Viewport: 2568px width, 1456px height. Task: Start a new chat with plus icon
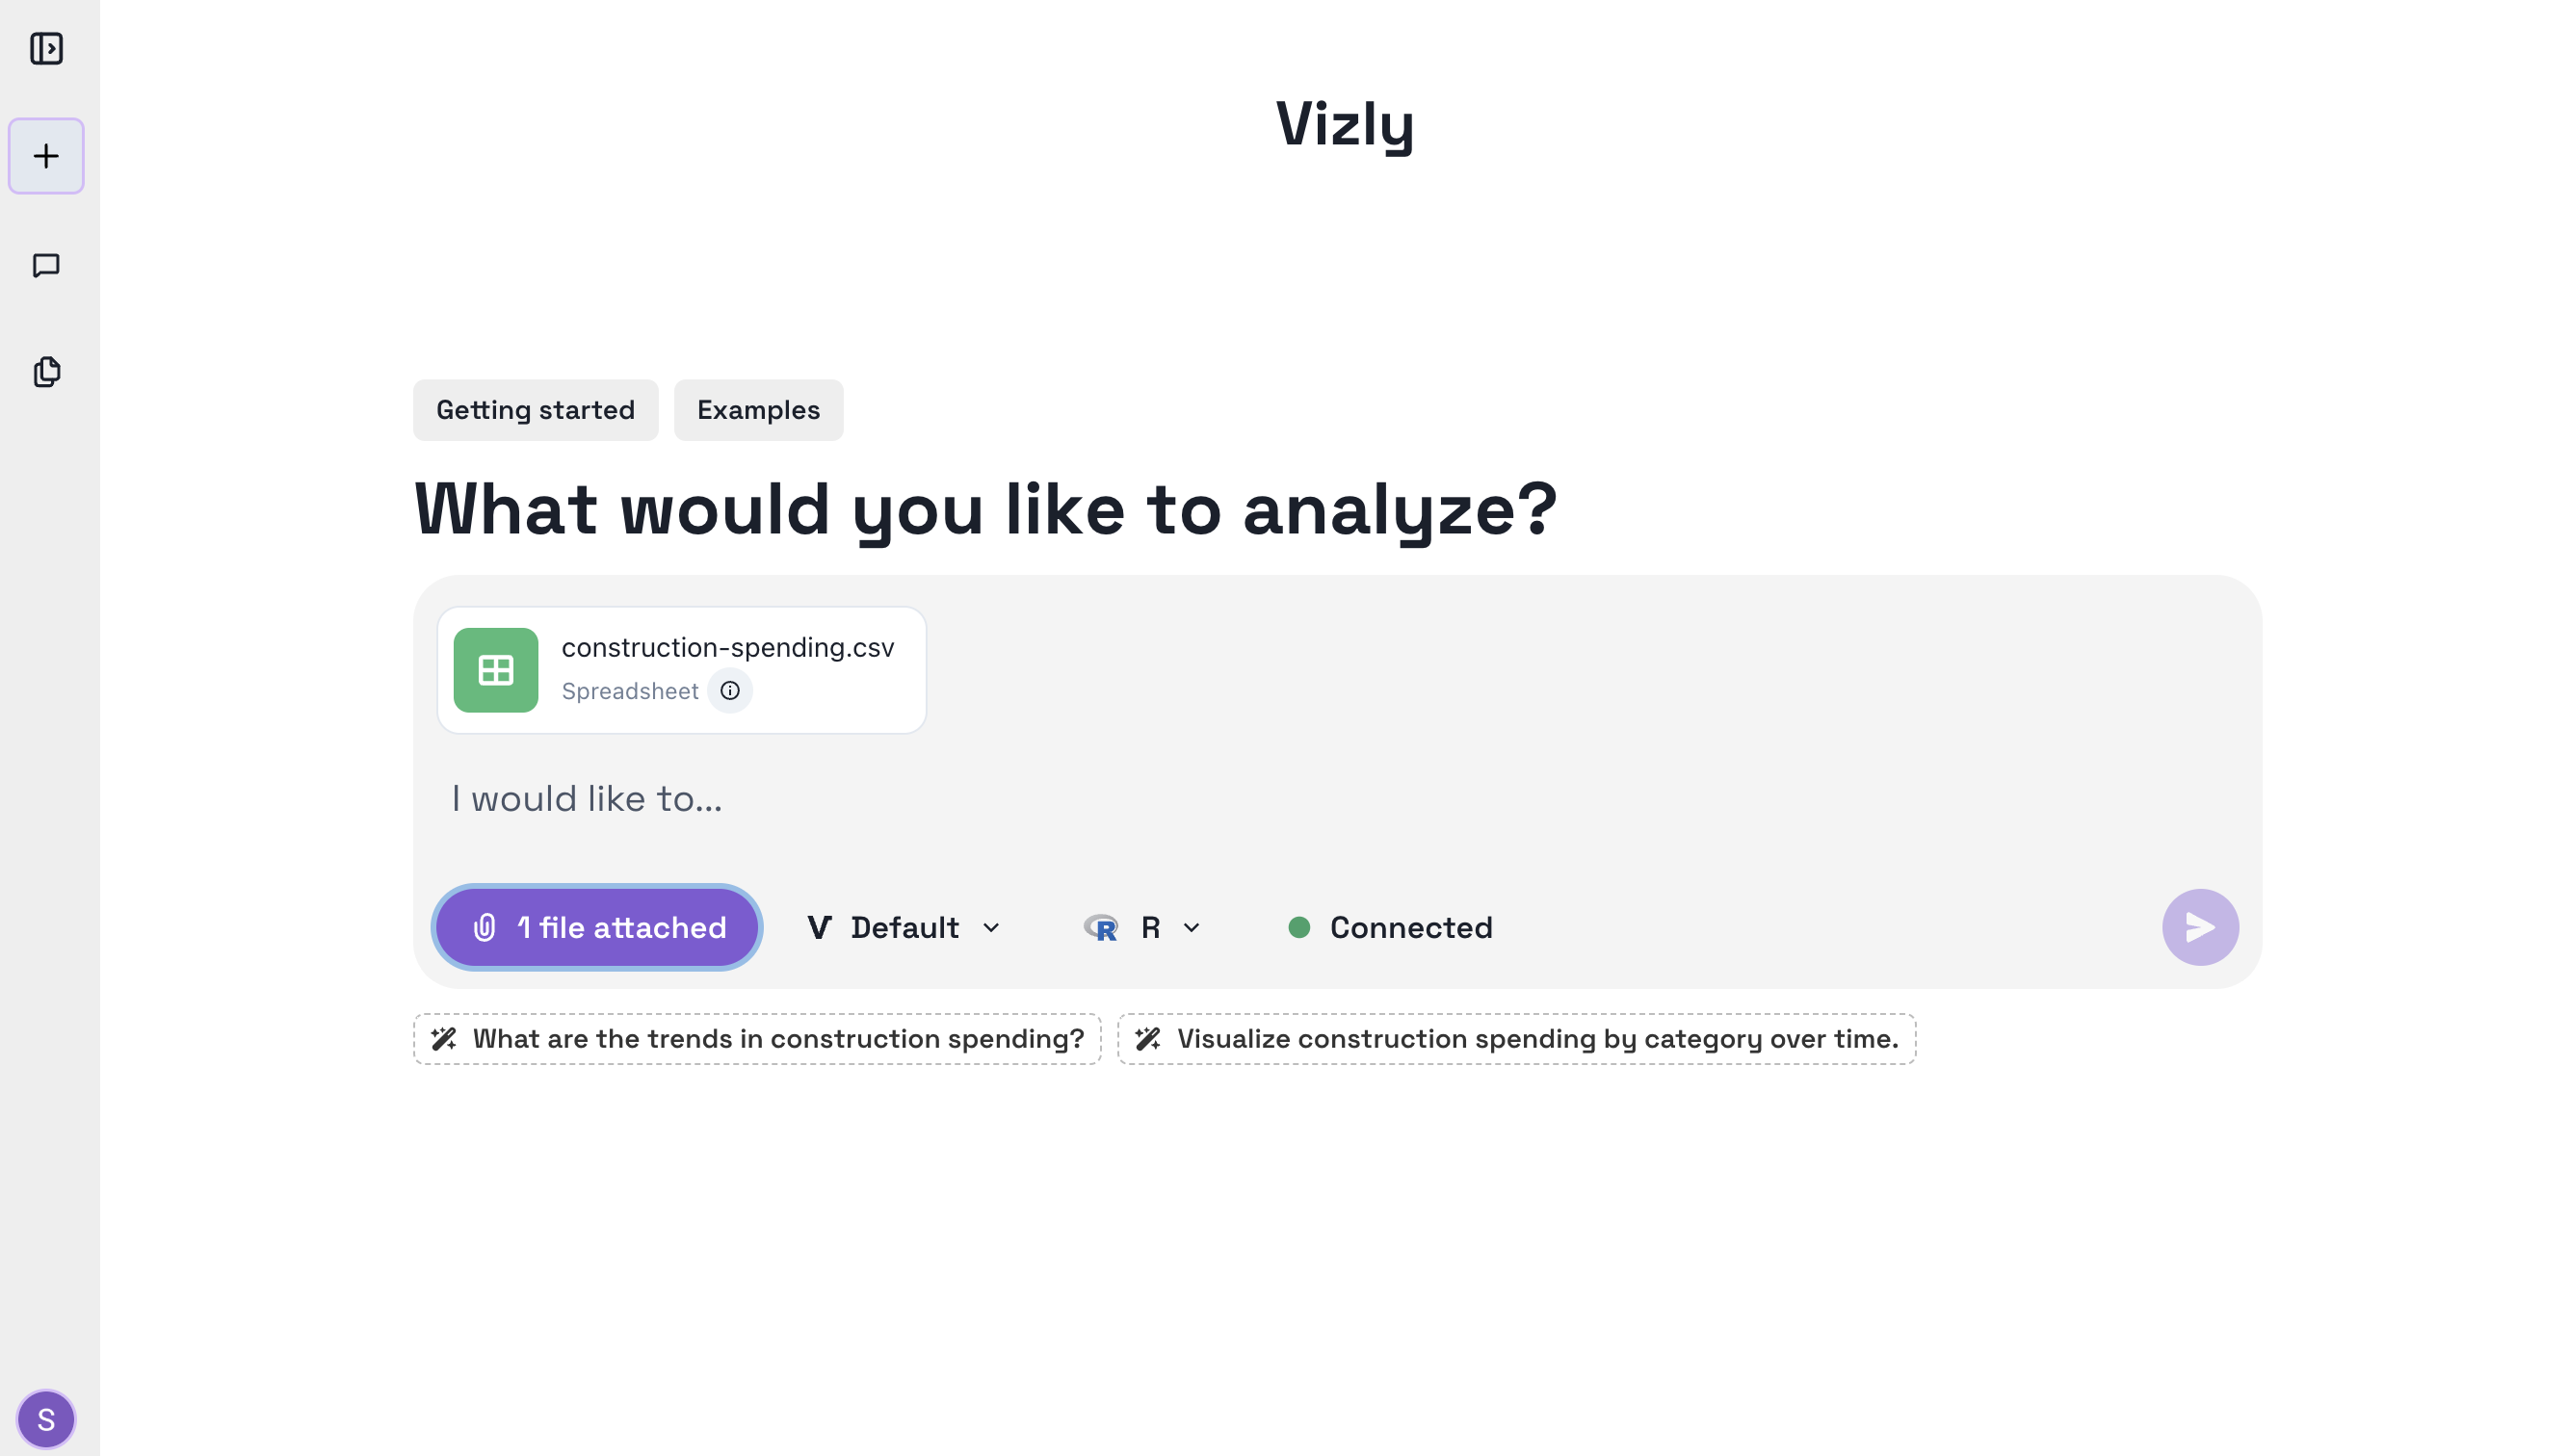(x=46, y=156)
